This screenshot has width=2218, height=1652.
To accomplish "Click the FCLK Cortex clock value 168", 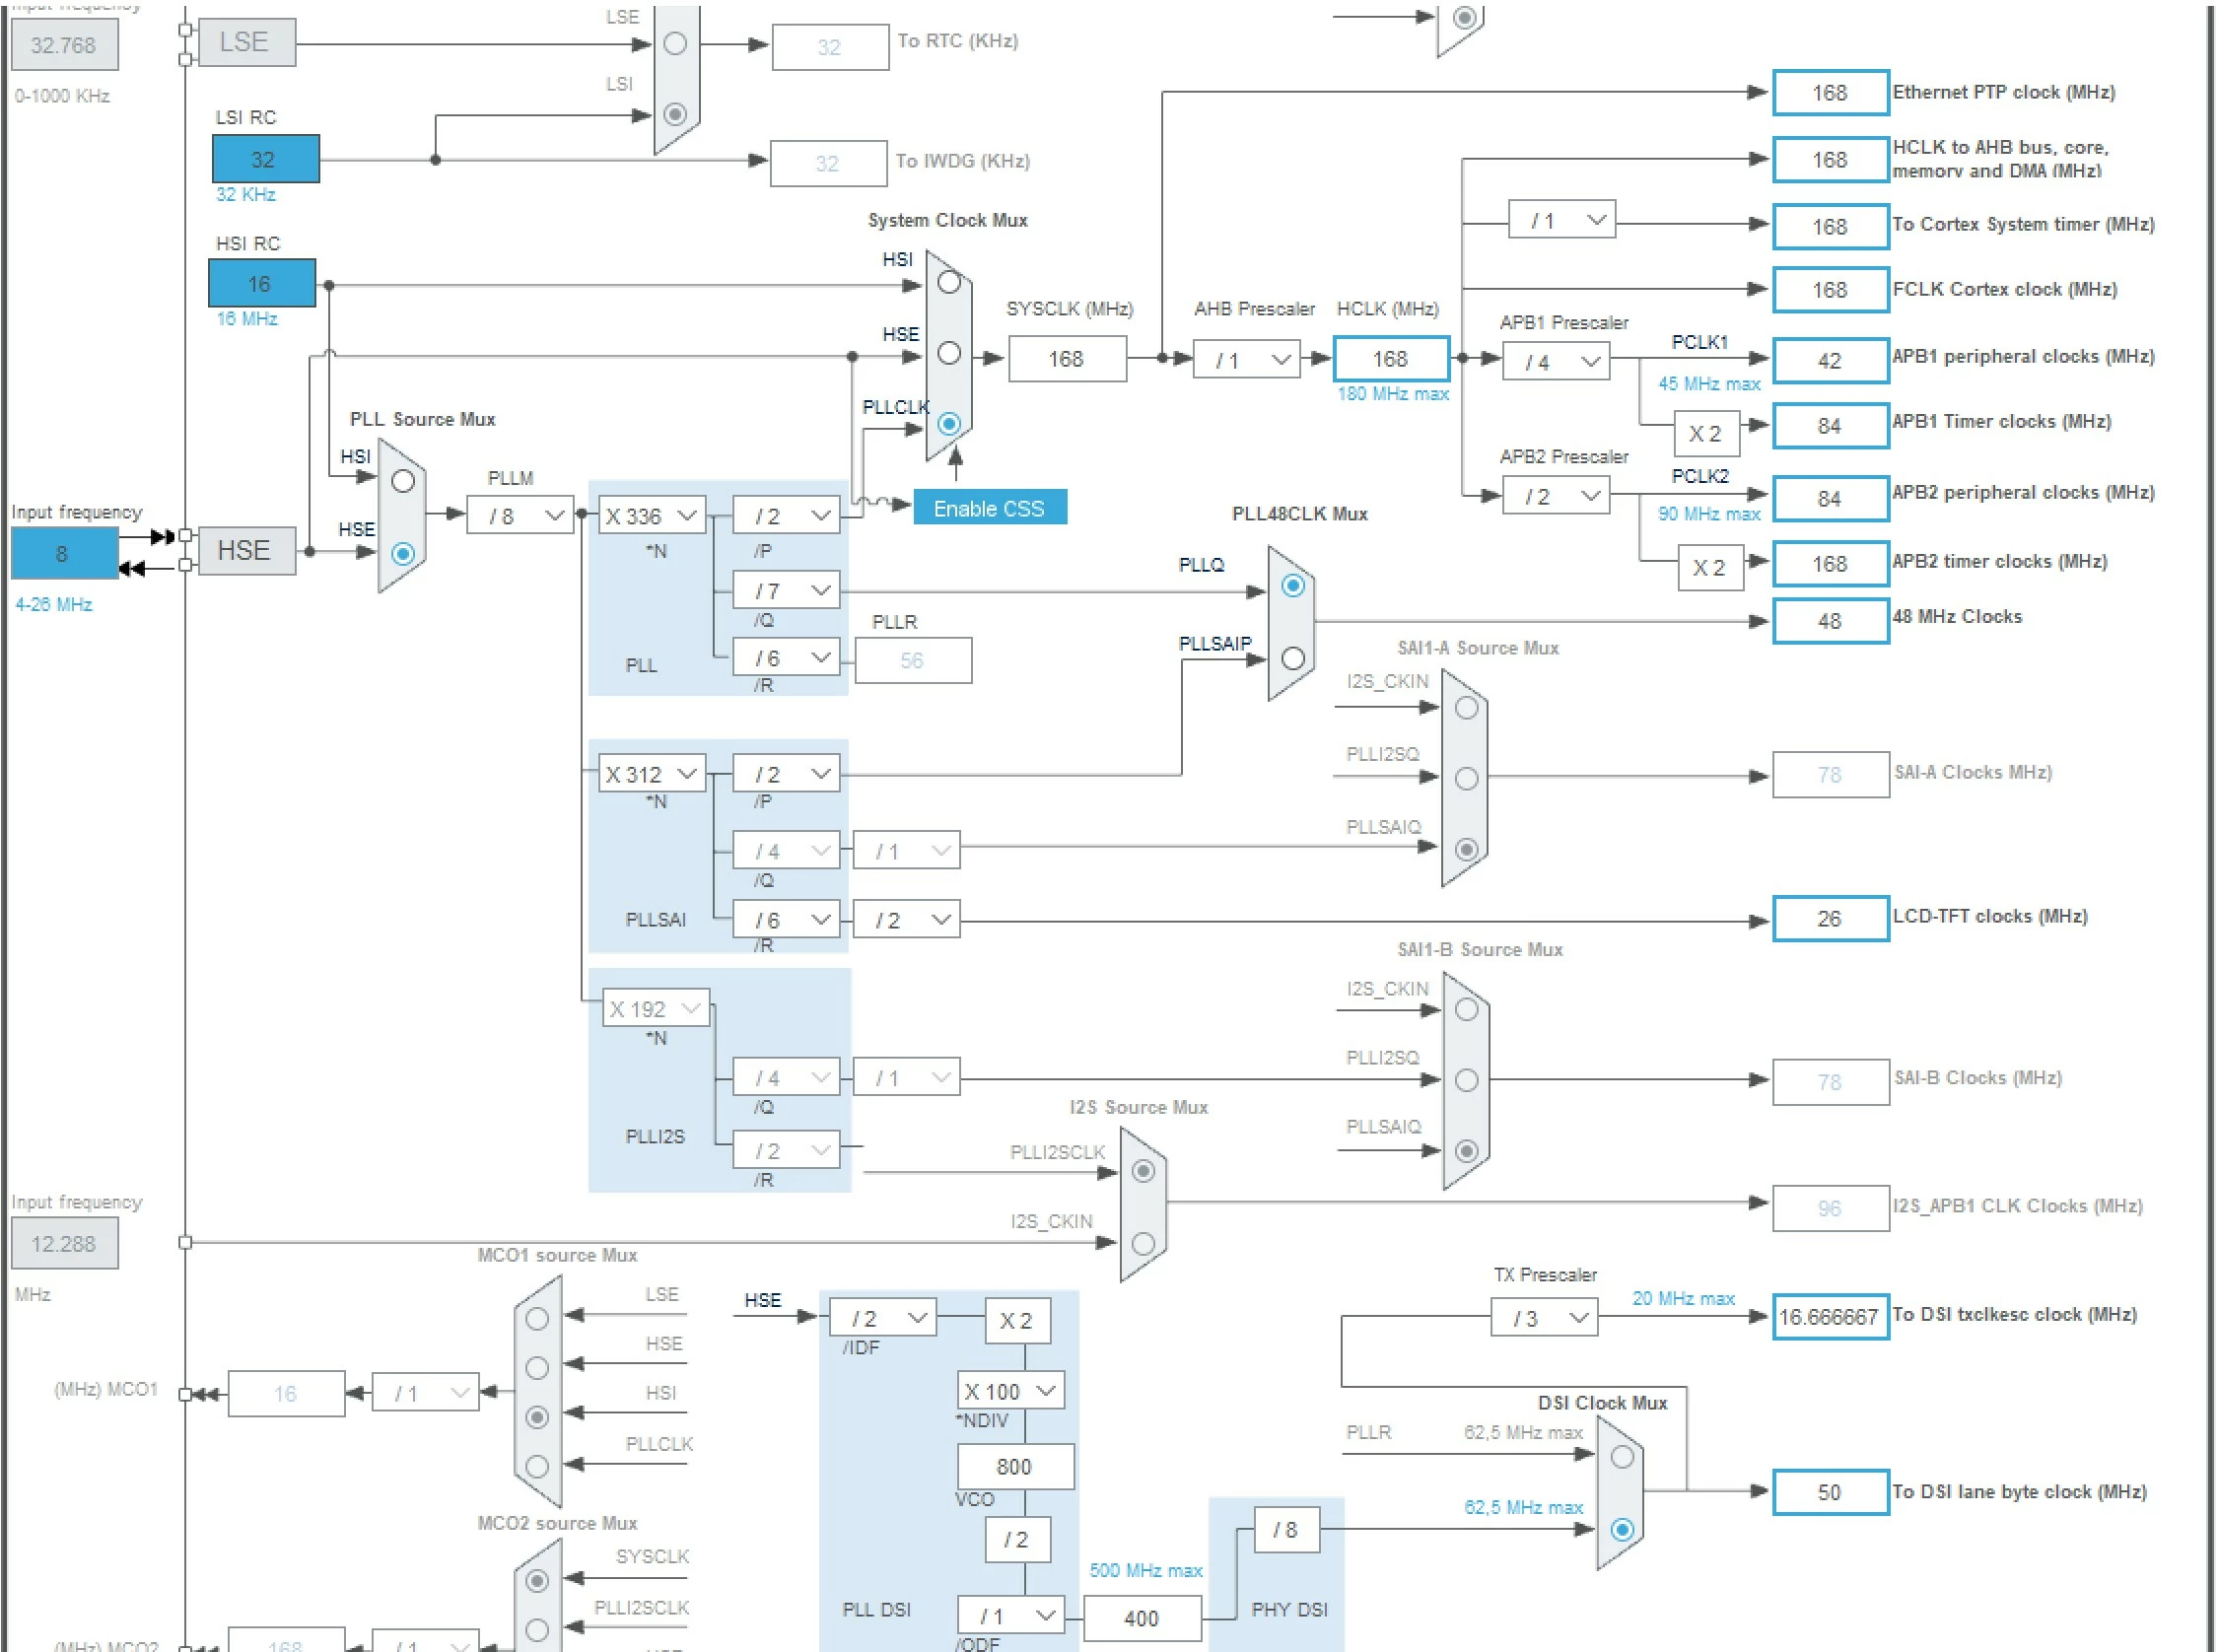I will [x=1830, y=290].
